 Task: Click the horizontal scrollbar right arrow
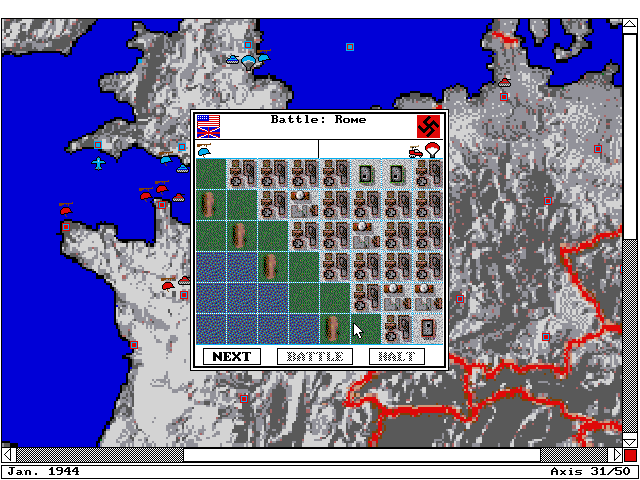(x=615, y=455)
